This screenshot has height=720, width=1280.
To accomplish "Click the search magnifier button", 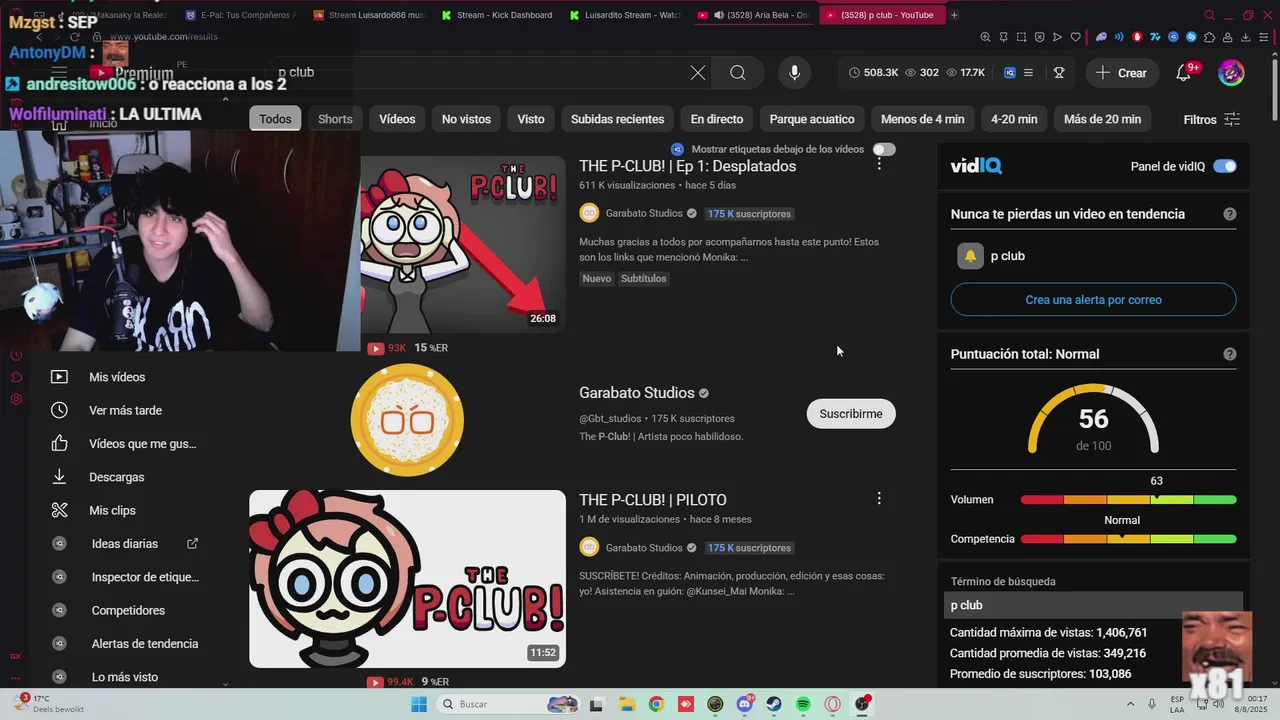I will [x=738, y=72].
